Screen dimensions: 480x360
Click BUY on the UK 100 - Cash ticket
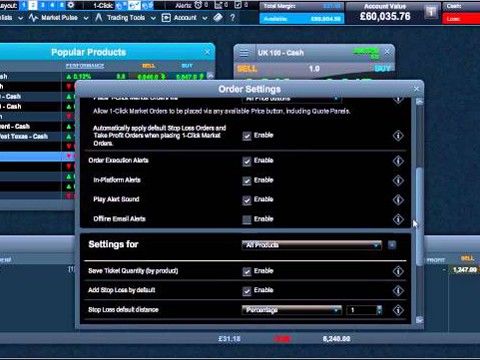coord(382,69)
